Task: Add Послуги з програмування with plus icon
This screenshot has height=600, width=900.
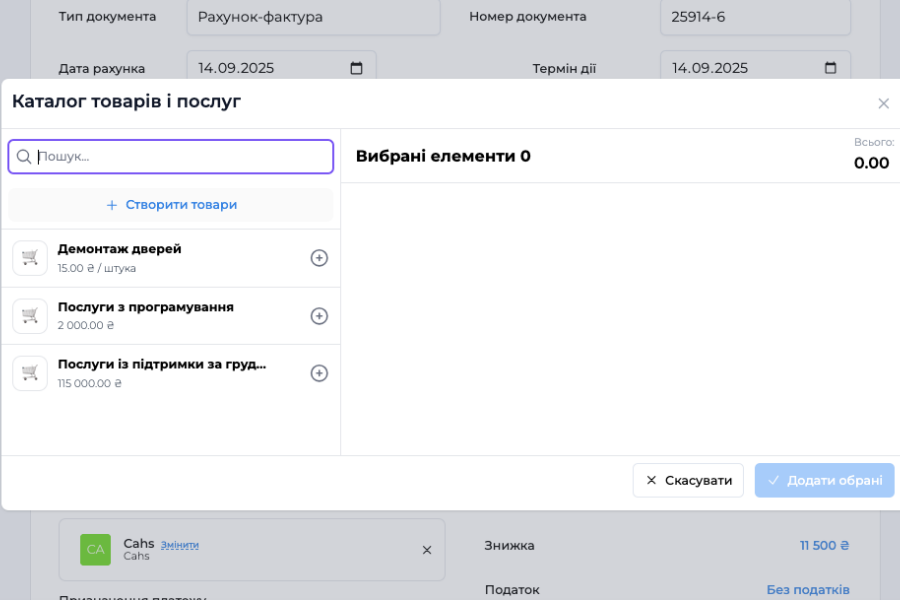Action: coord(319,316)
